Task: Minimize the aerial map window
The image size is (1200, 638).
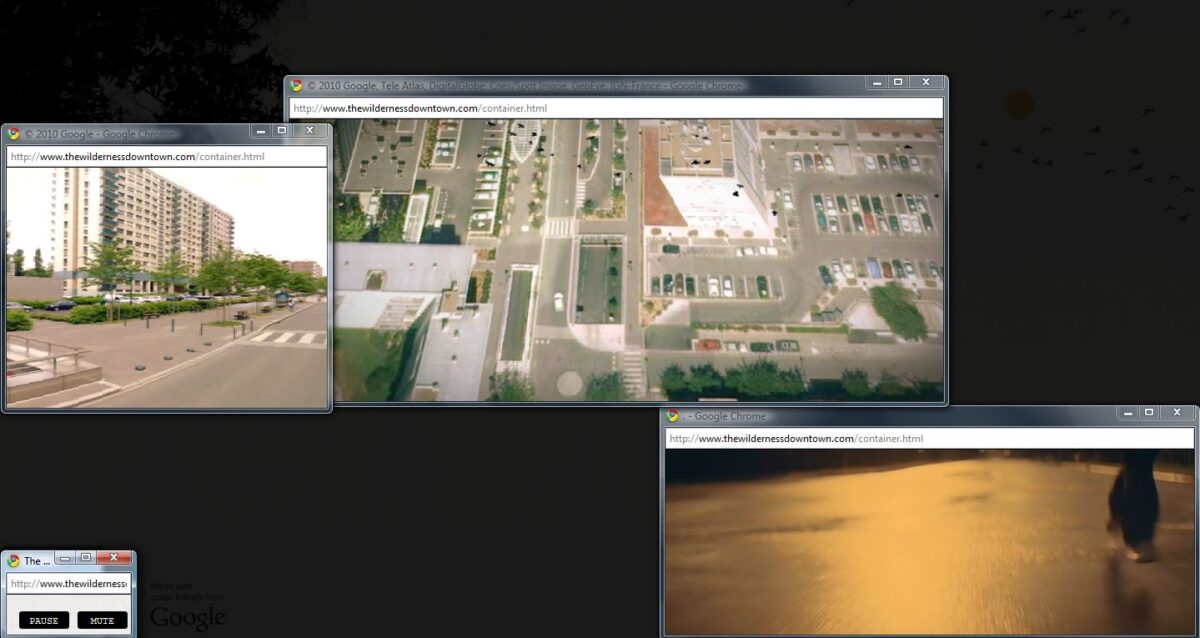Action: 877,83
